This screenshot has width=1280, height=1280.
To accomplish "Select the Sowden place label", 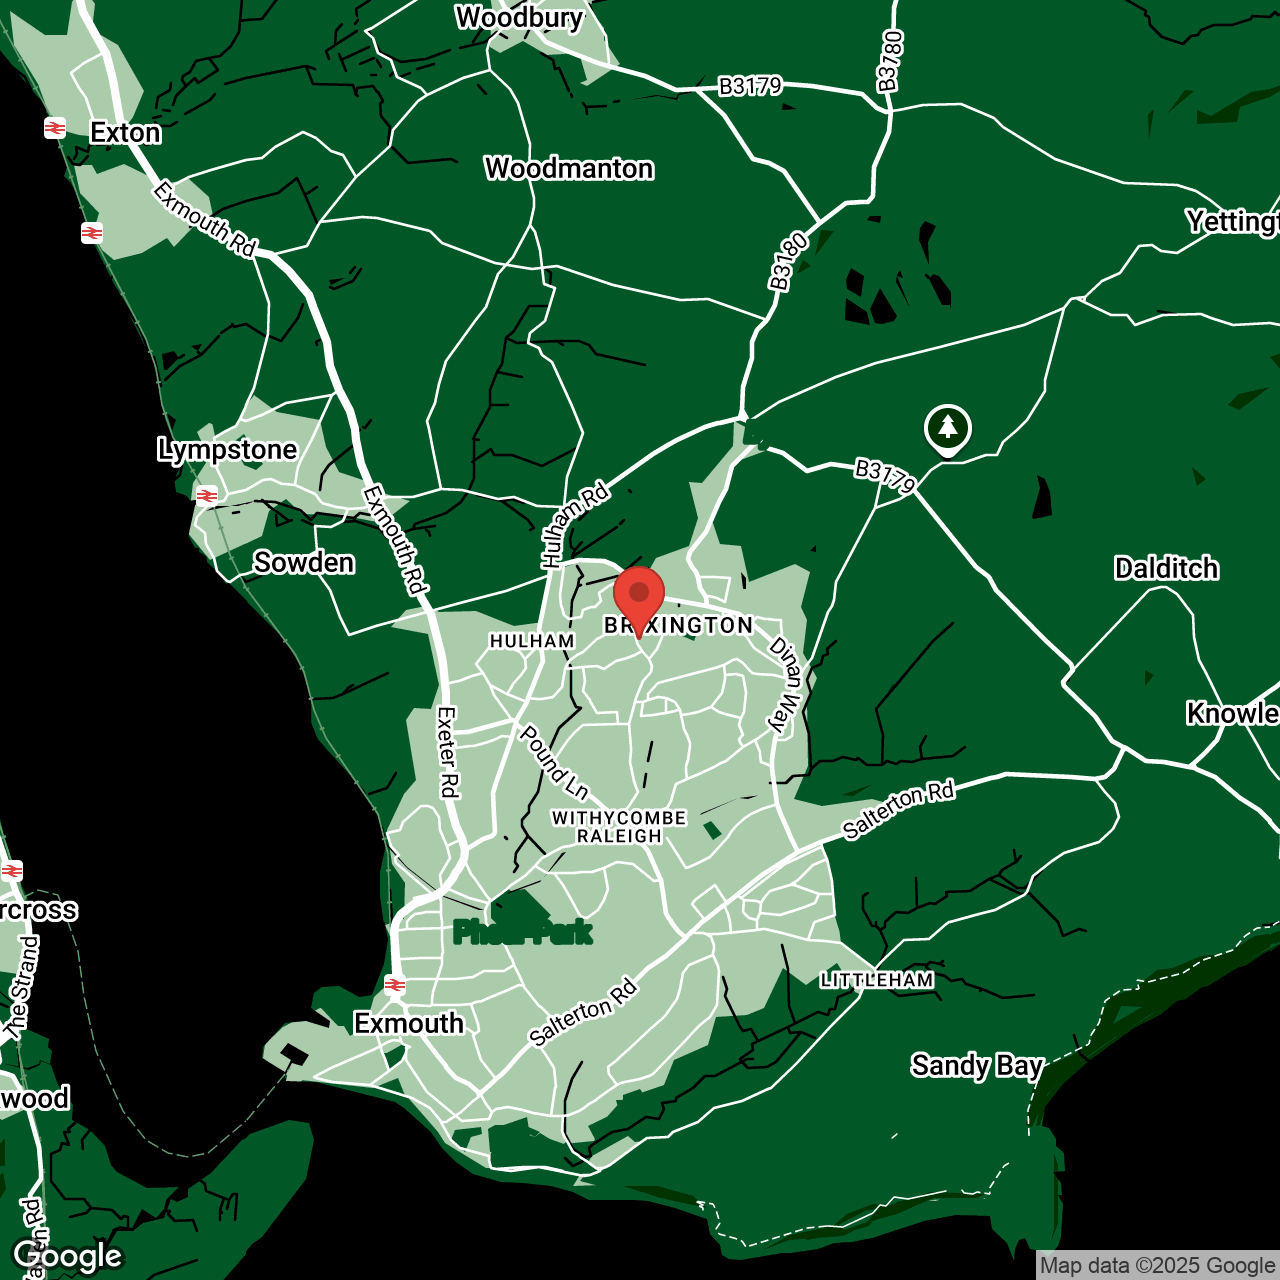I will tap(303, 563).
